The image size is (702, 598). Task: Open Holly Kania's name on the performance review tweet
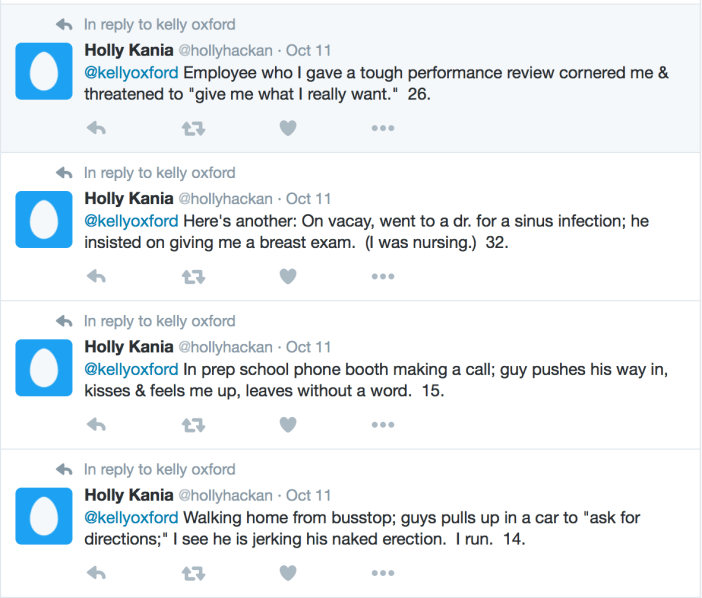(128, 50)
